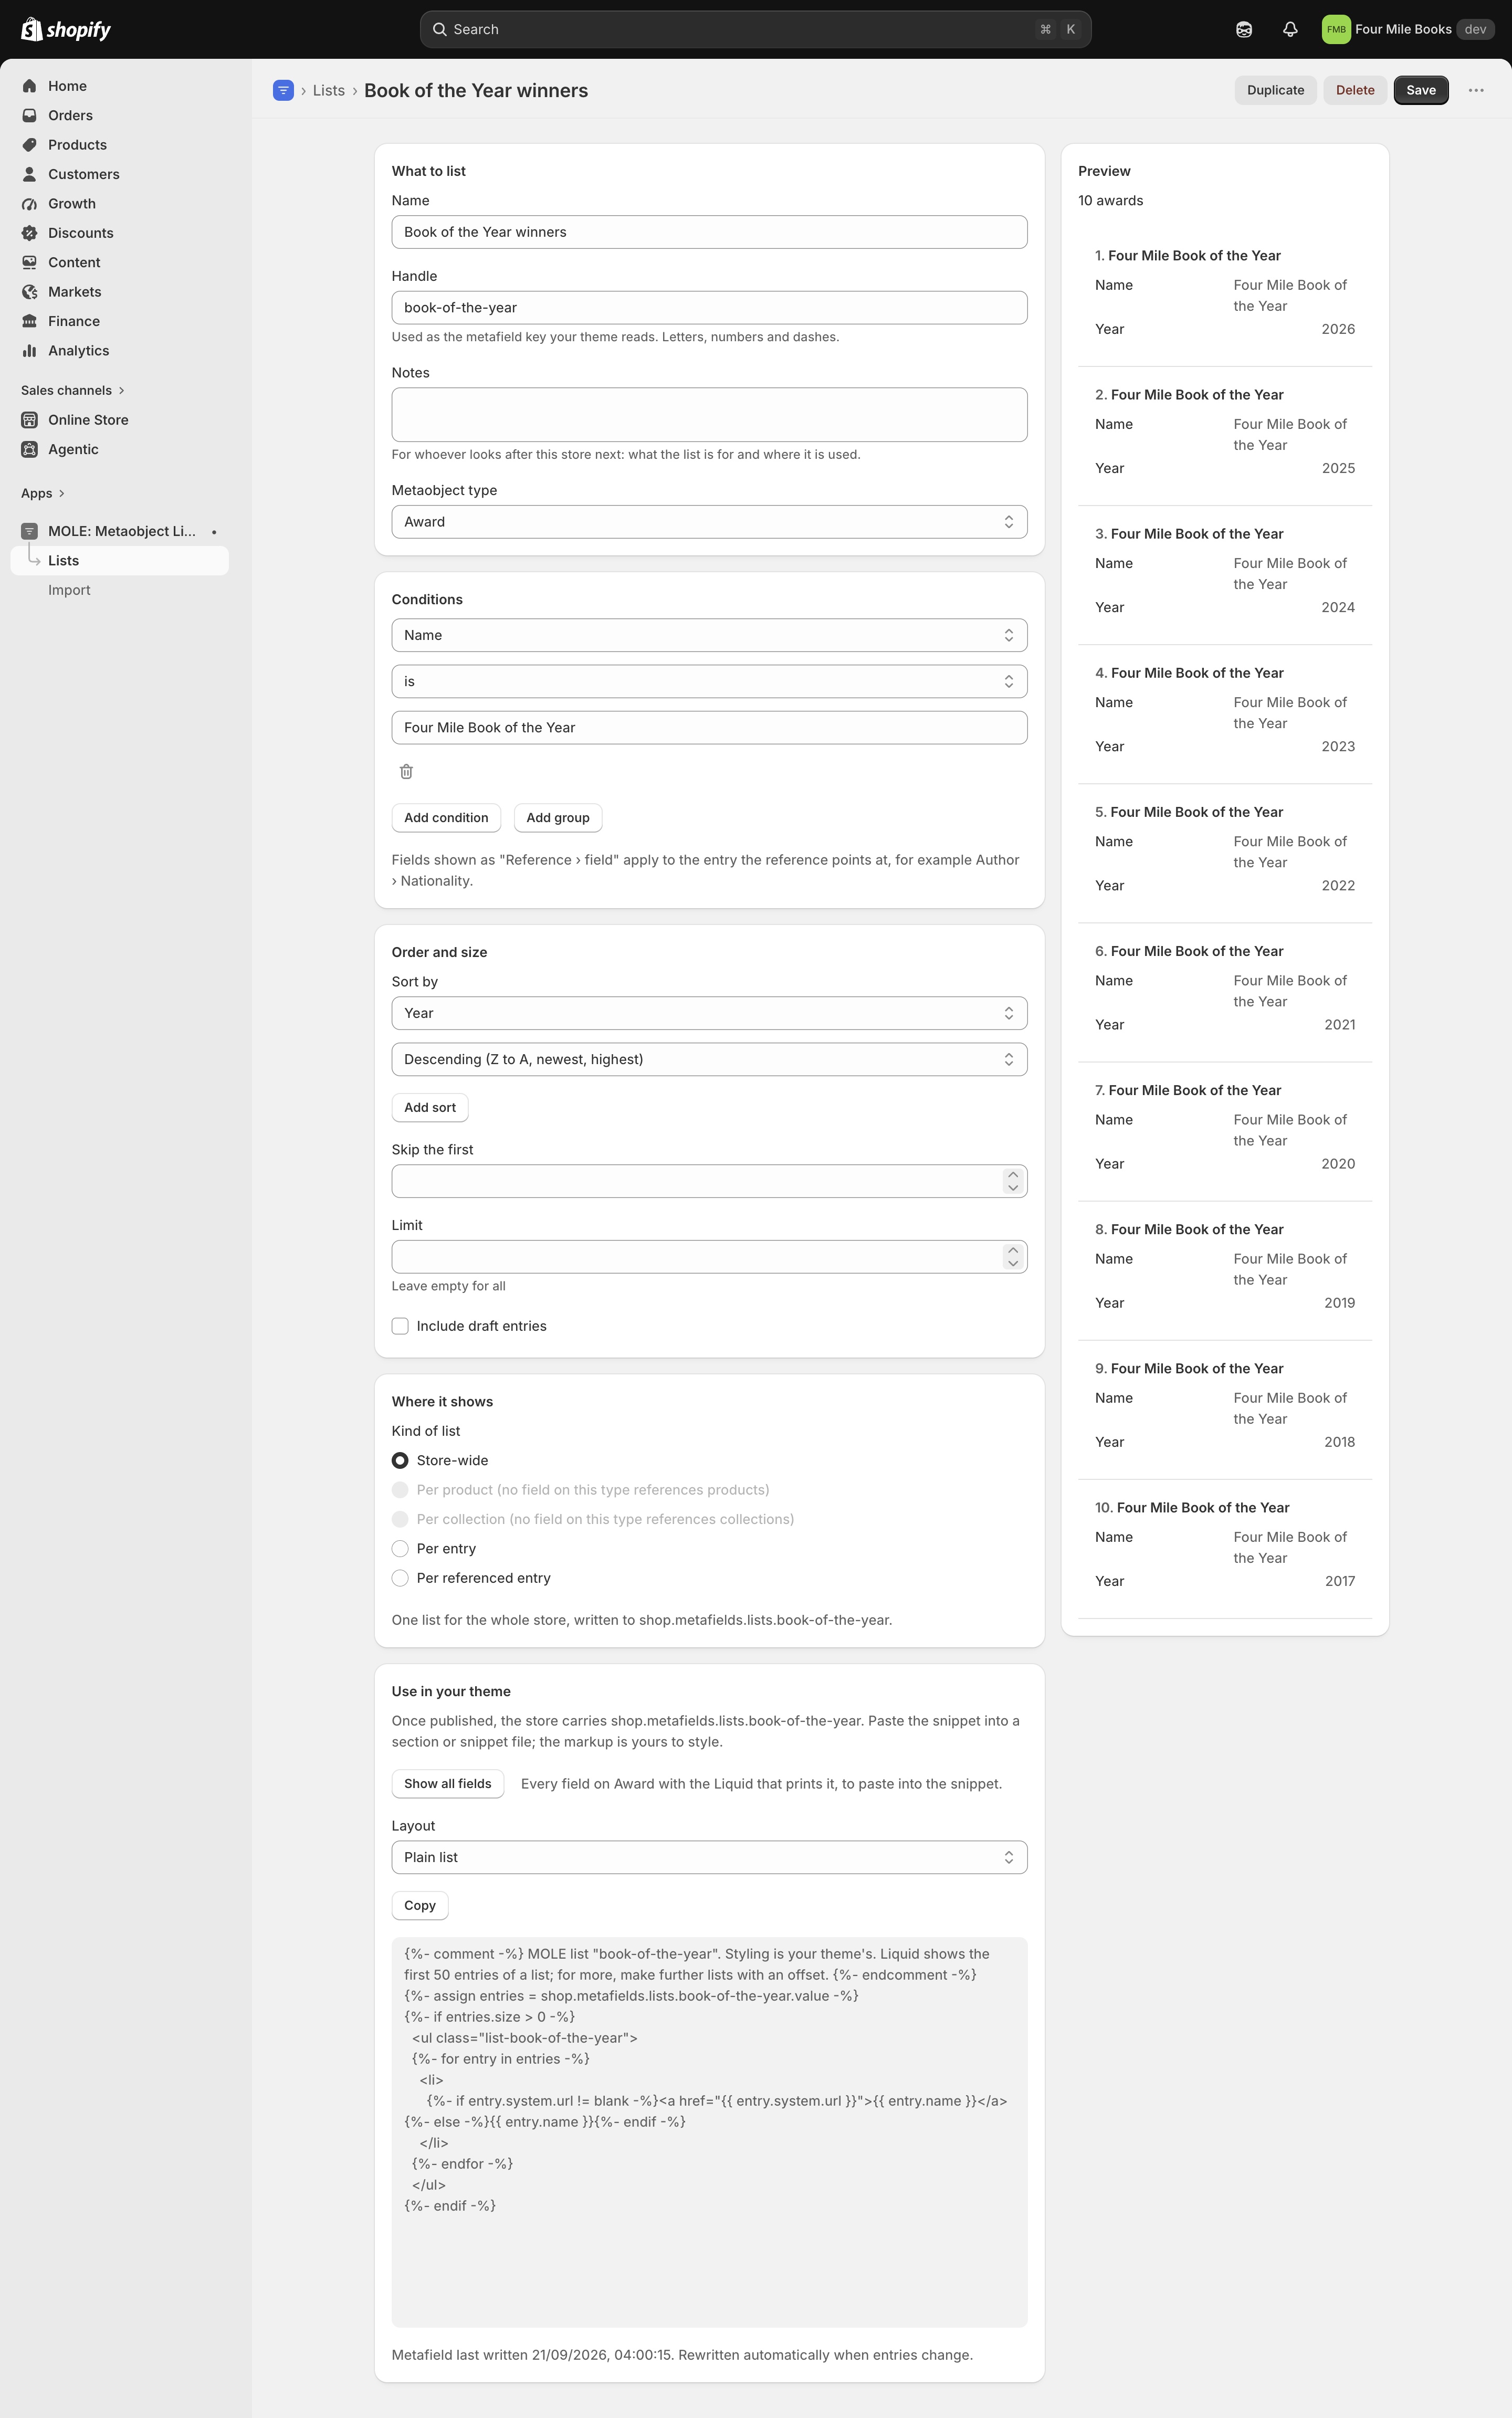1512x2418 pixels.
Task: Open Markets via its globe icon
Action: click(x=30, y=292)
